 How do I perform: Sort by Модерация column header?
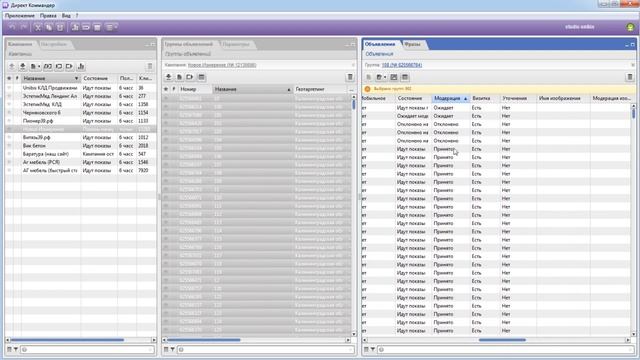click(x=450, y=98)
